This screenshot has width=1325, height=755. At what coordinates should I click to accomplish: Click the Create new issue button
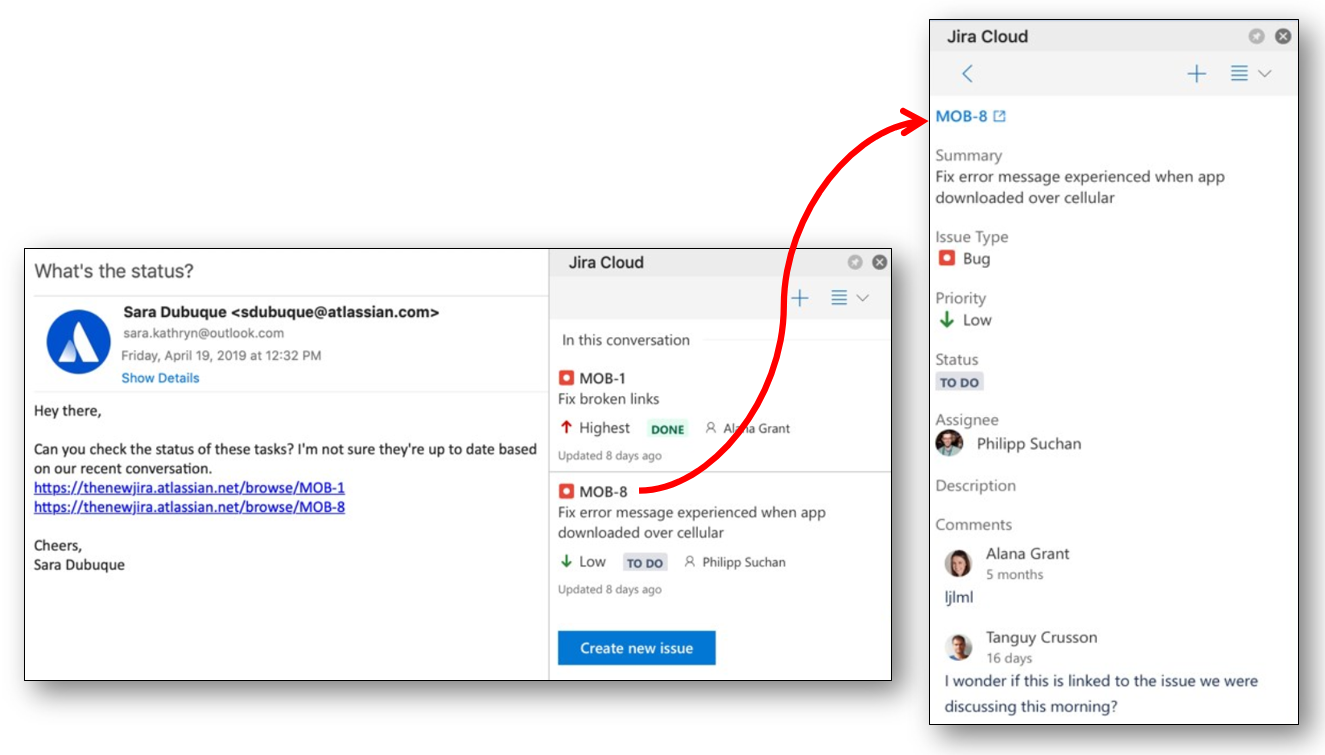636,648
